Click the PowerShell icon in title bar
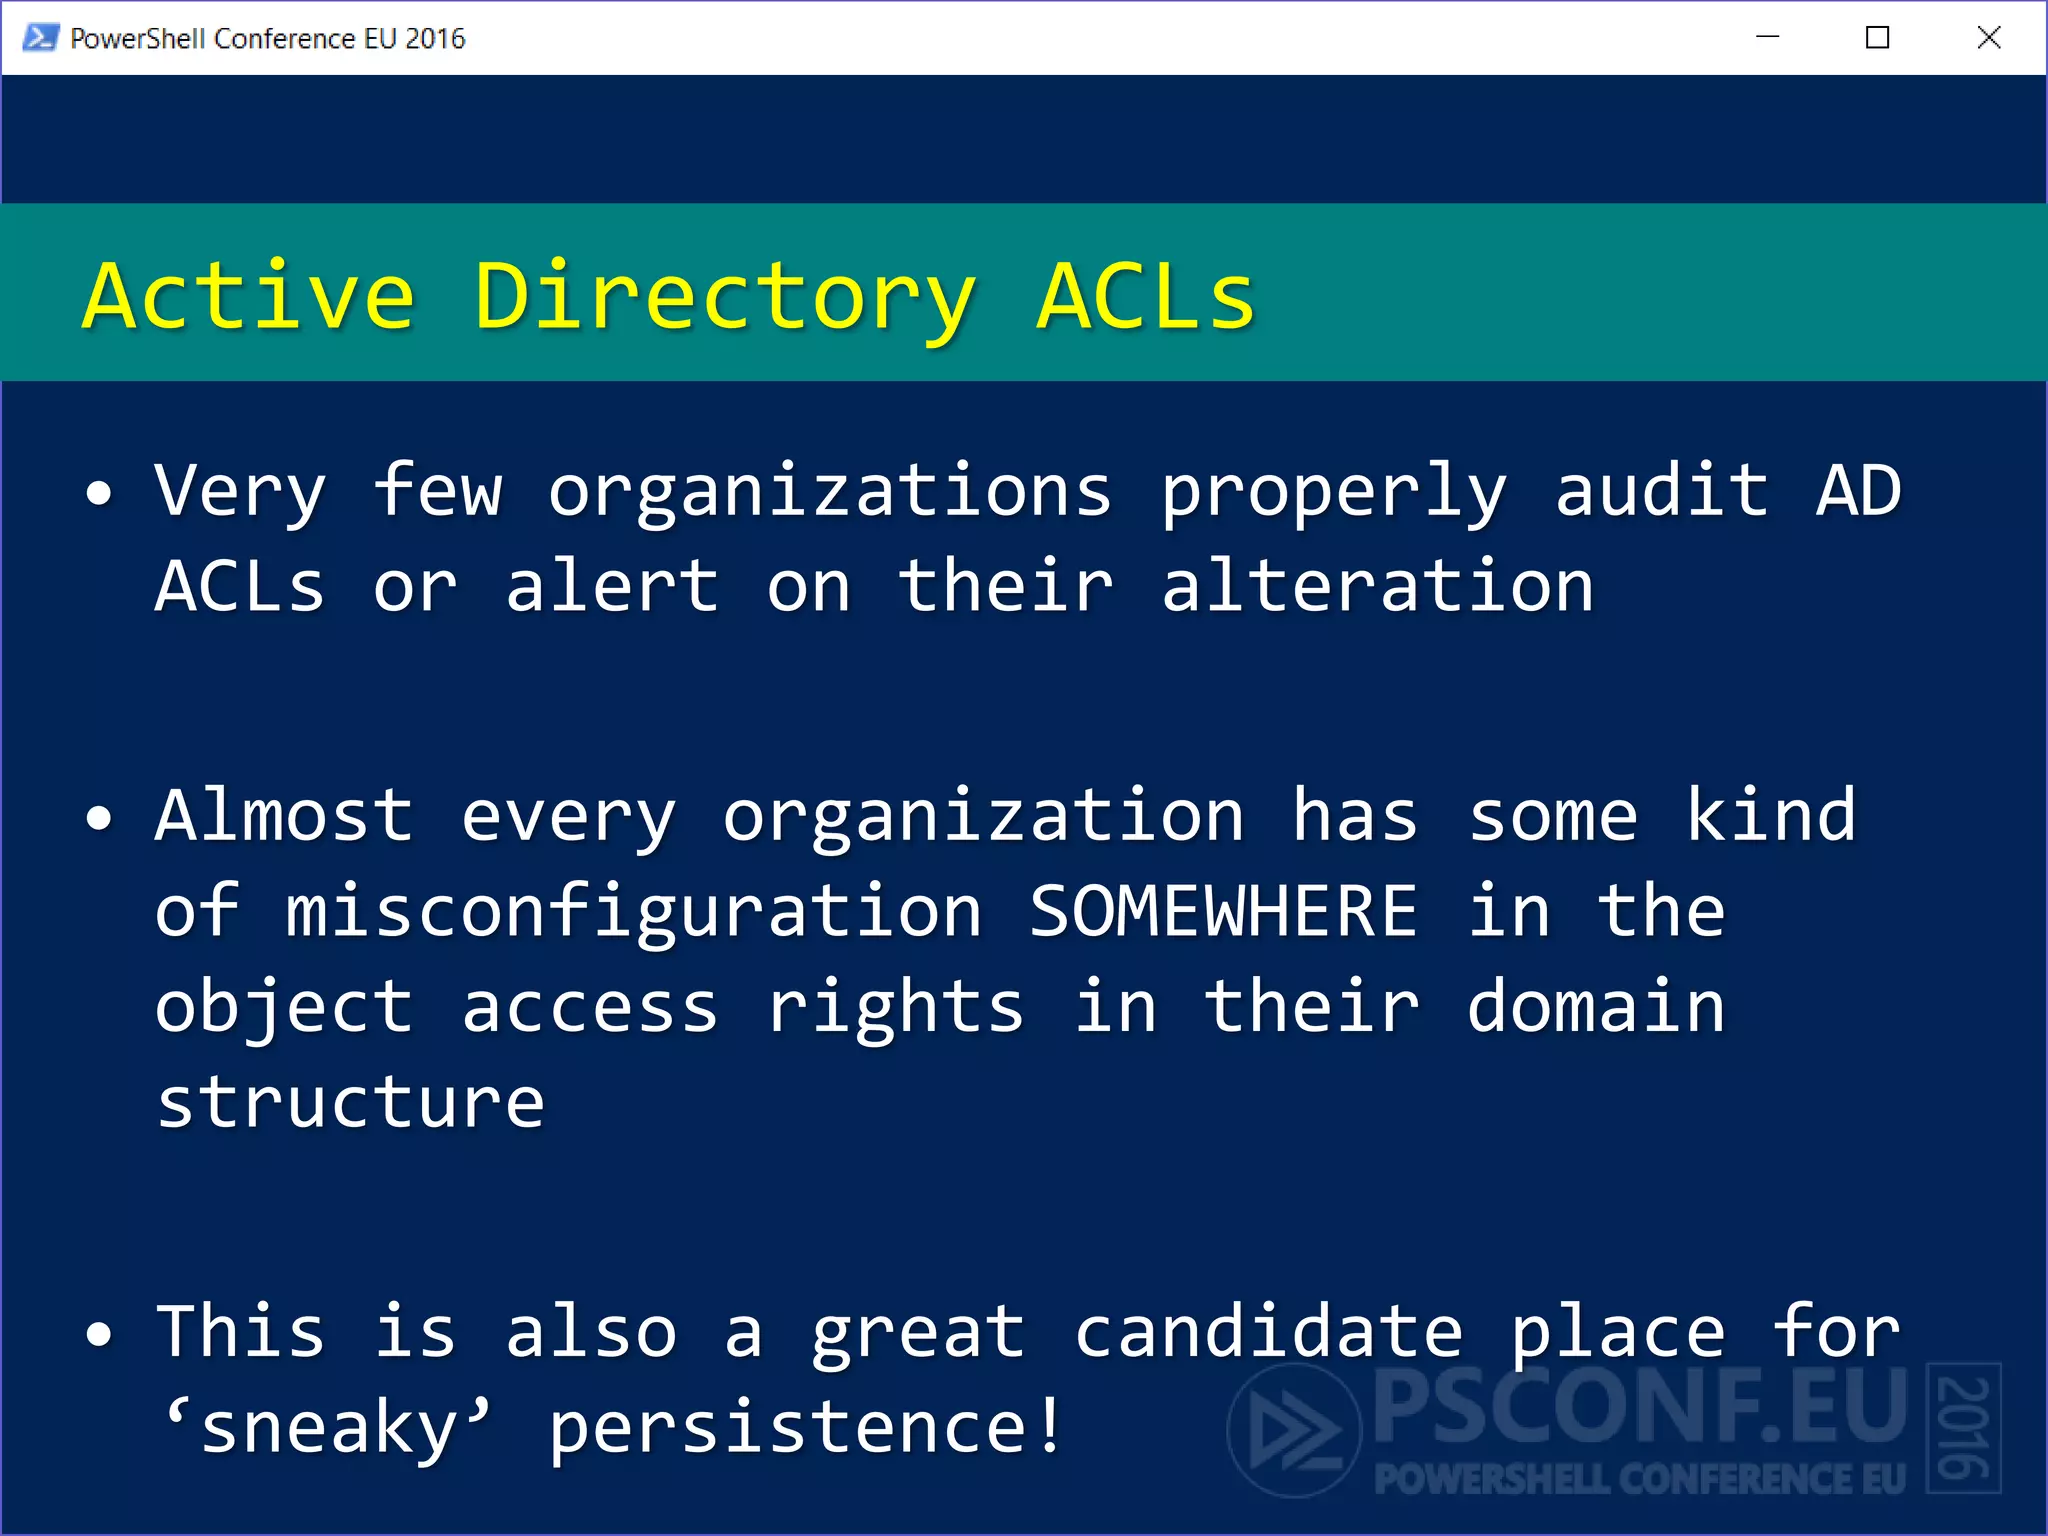 [x=40, y=38]
